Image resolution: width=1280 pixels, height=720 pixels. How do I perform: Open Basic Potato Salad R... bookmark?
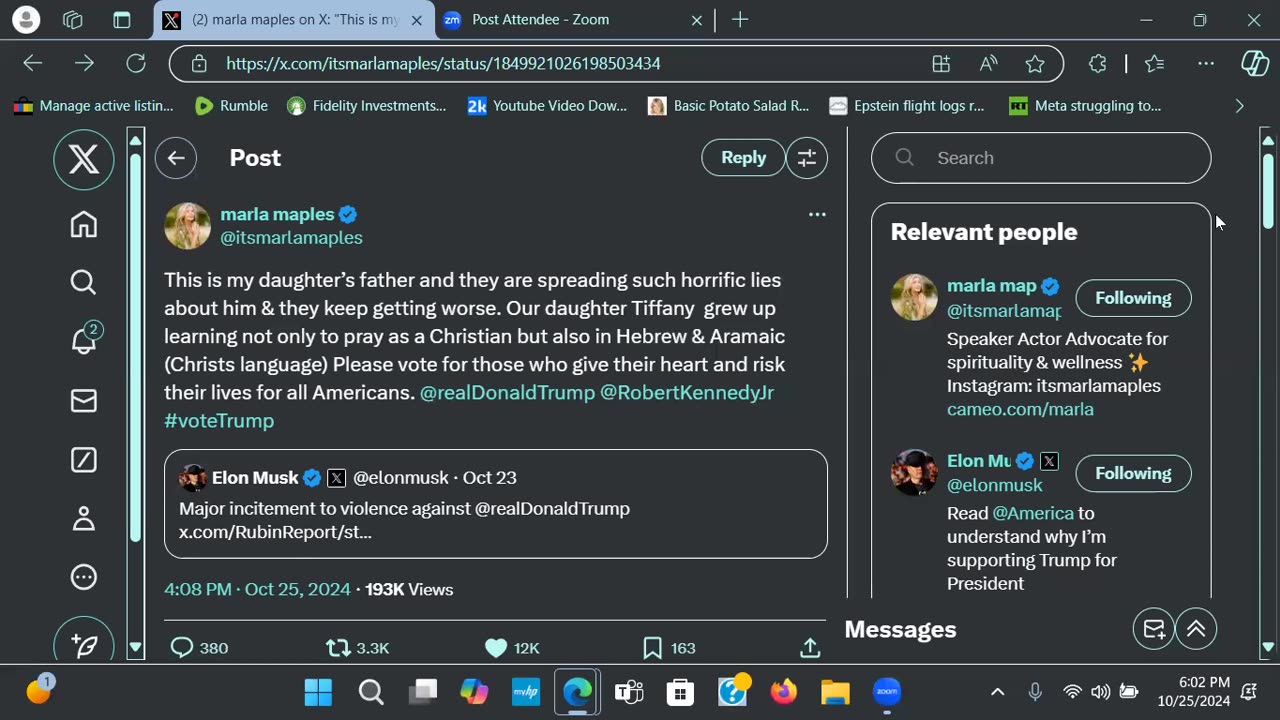tap(729, 106)
